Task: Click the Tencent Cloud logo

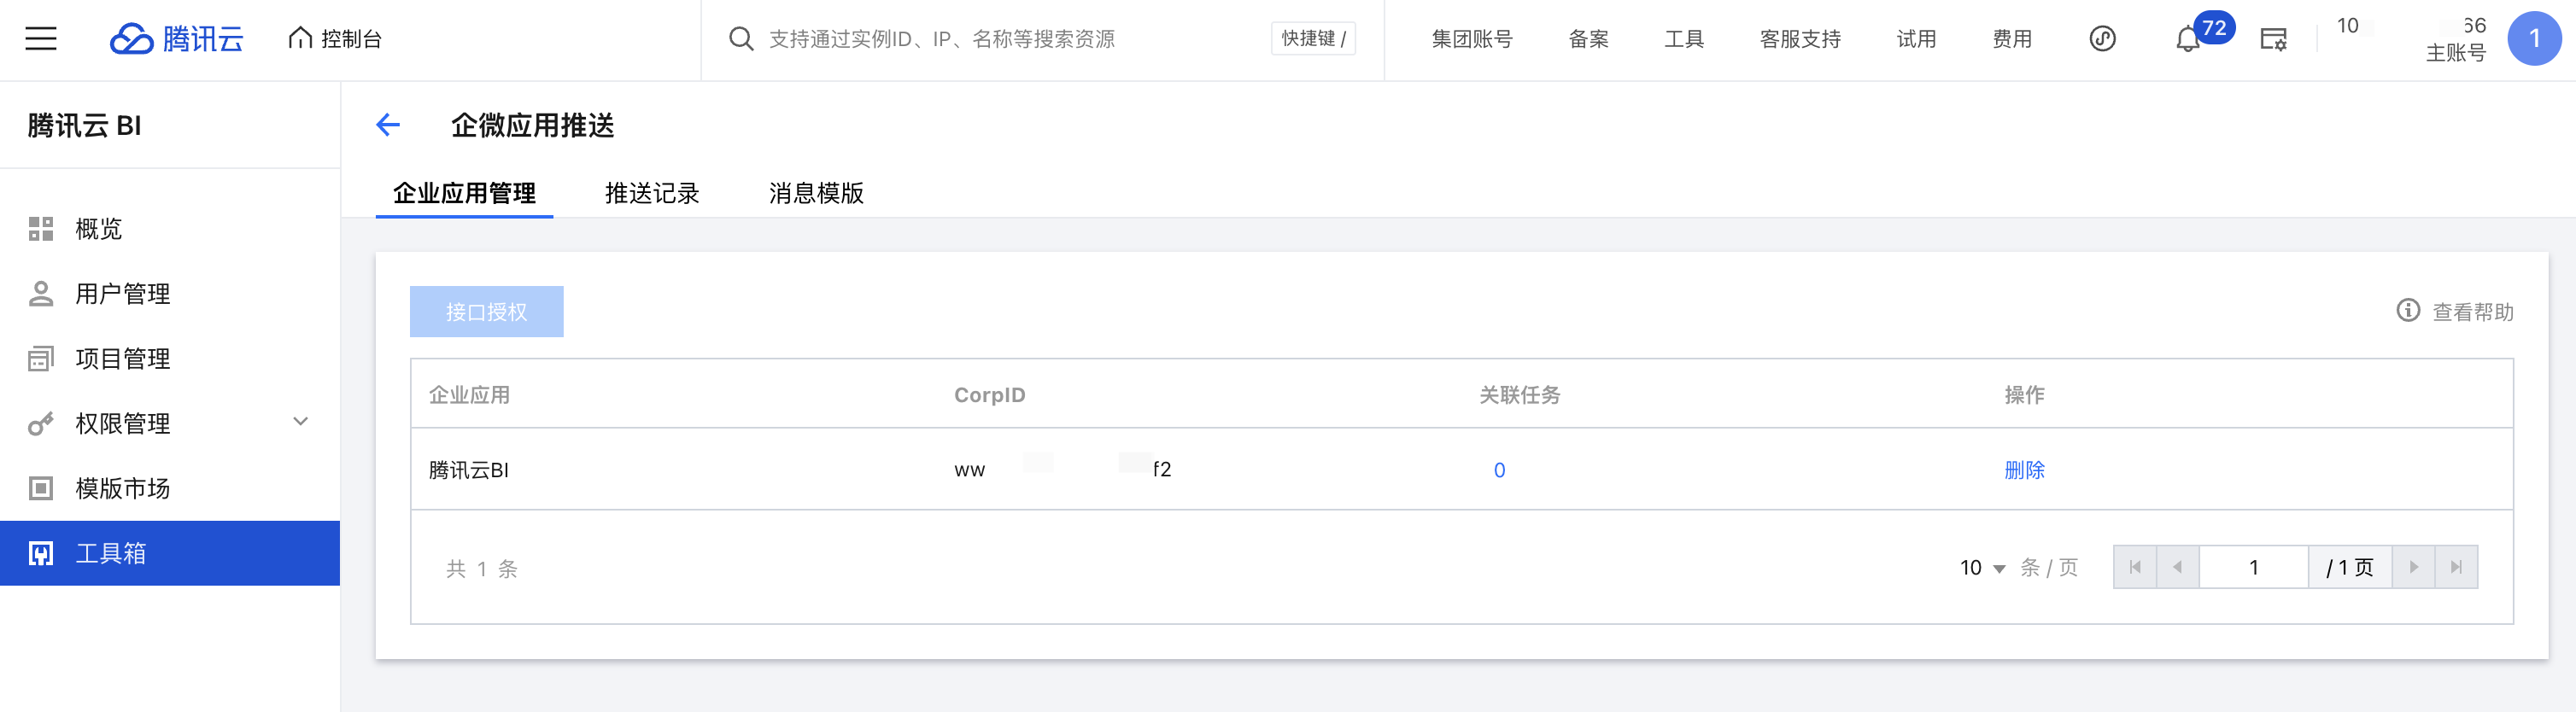Action: [x=177, y=39]
